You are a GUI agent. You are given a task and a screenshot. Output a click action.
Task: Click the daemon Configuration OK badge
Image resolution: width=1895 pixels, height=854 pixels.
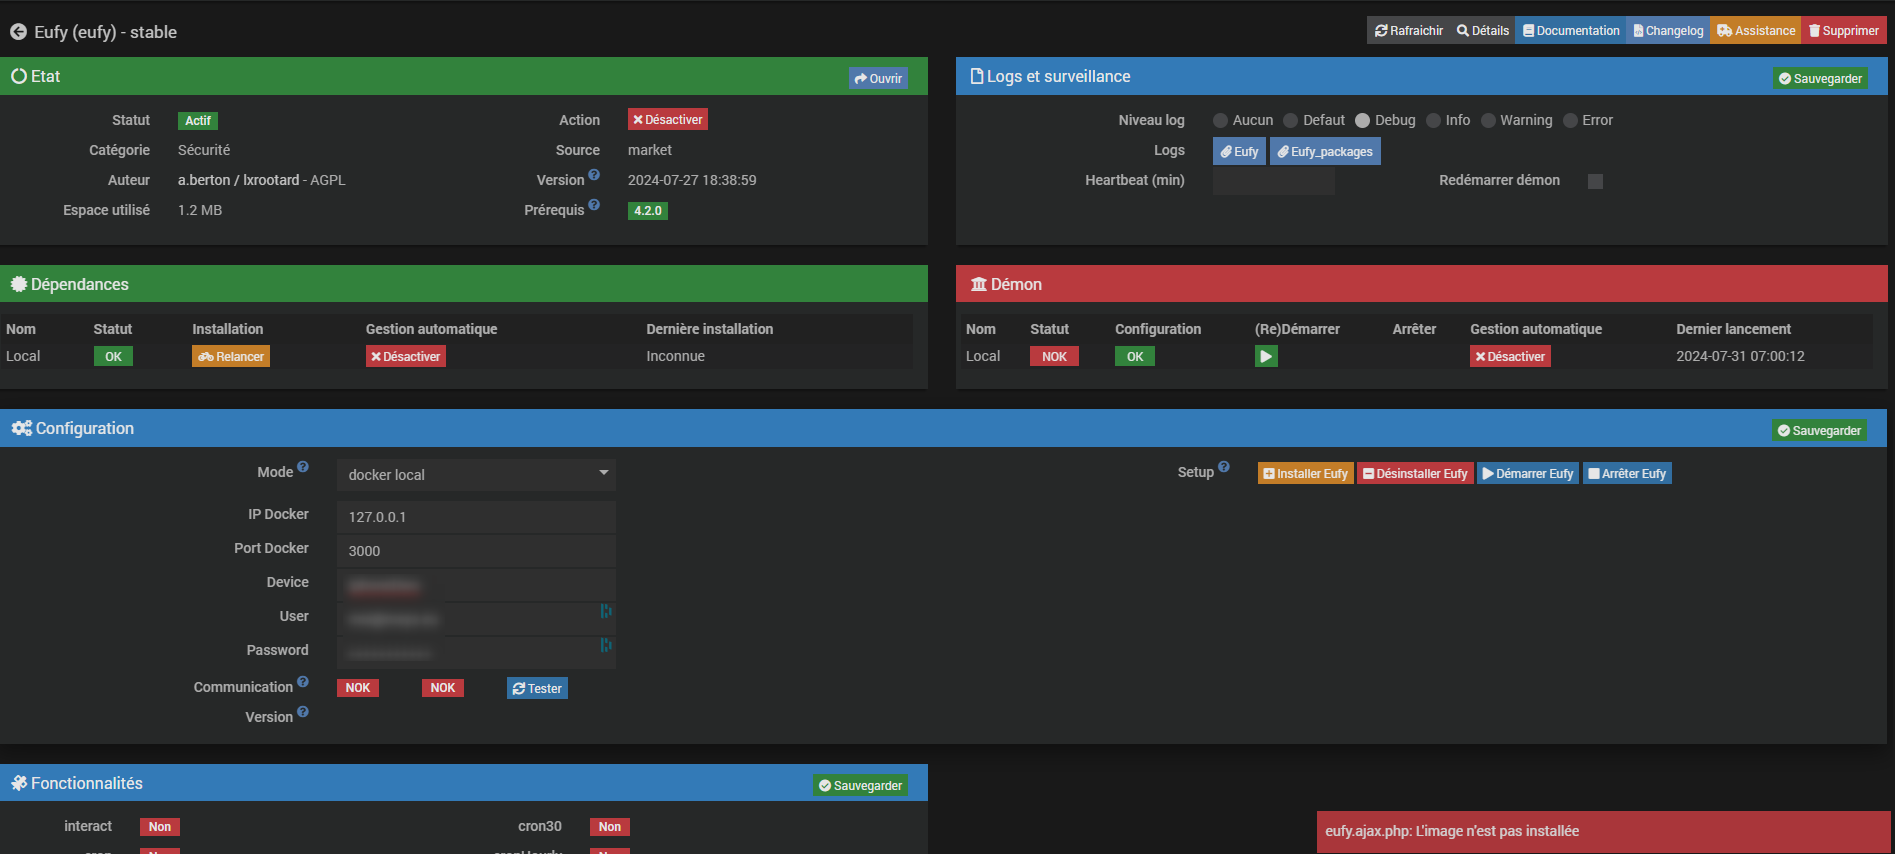pos(1135,357)
